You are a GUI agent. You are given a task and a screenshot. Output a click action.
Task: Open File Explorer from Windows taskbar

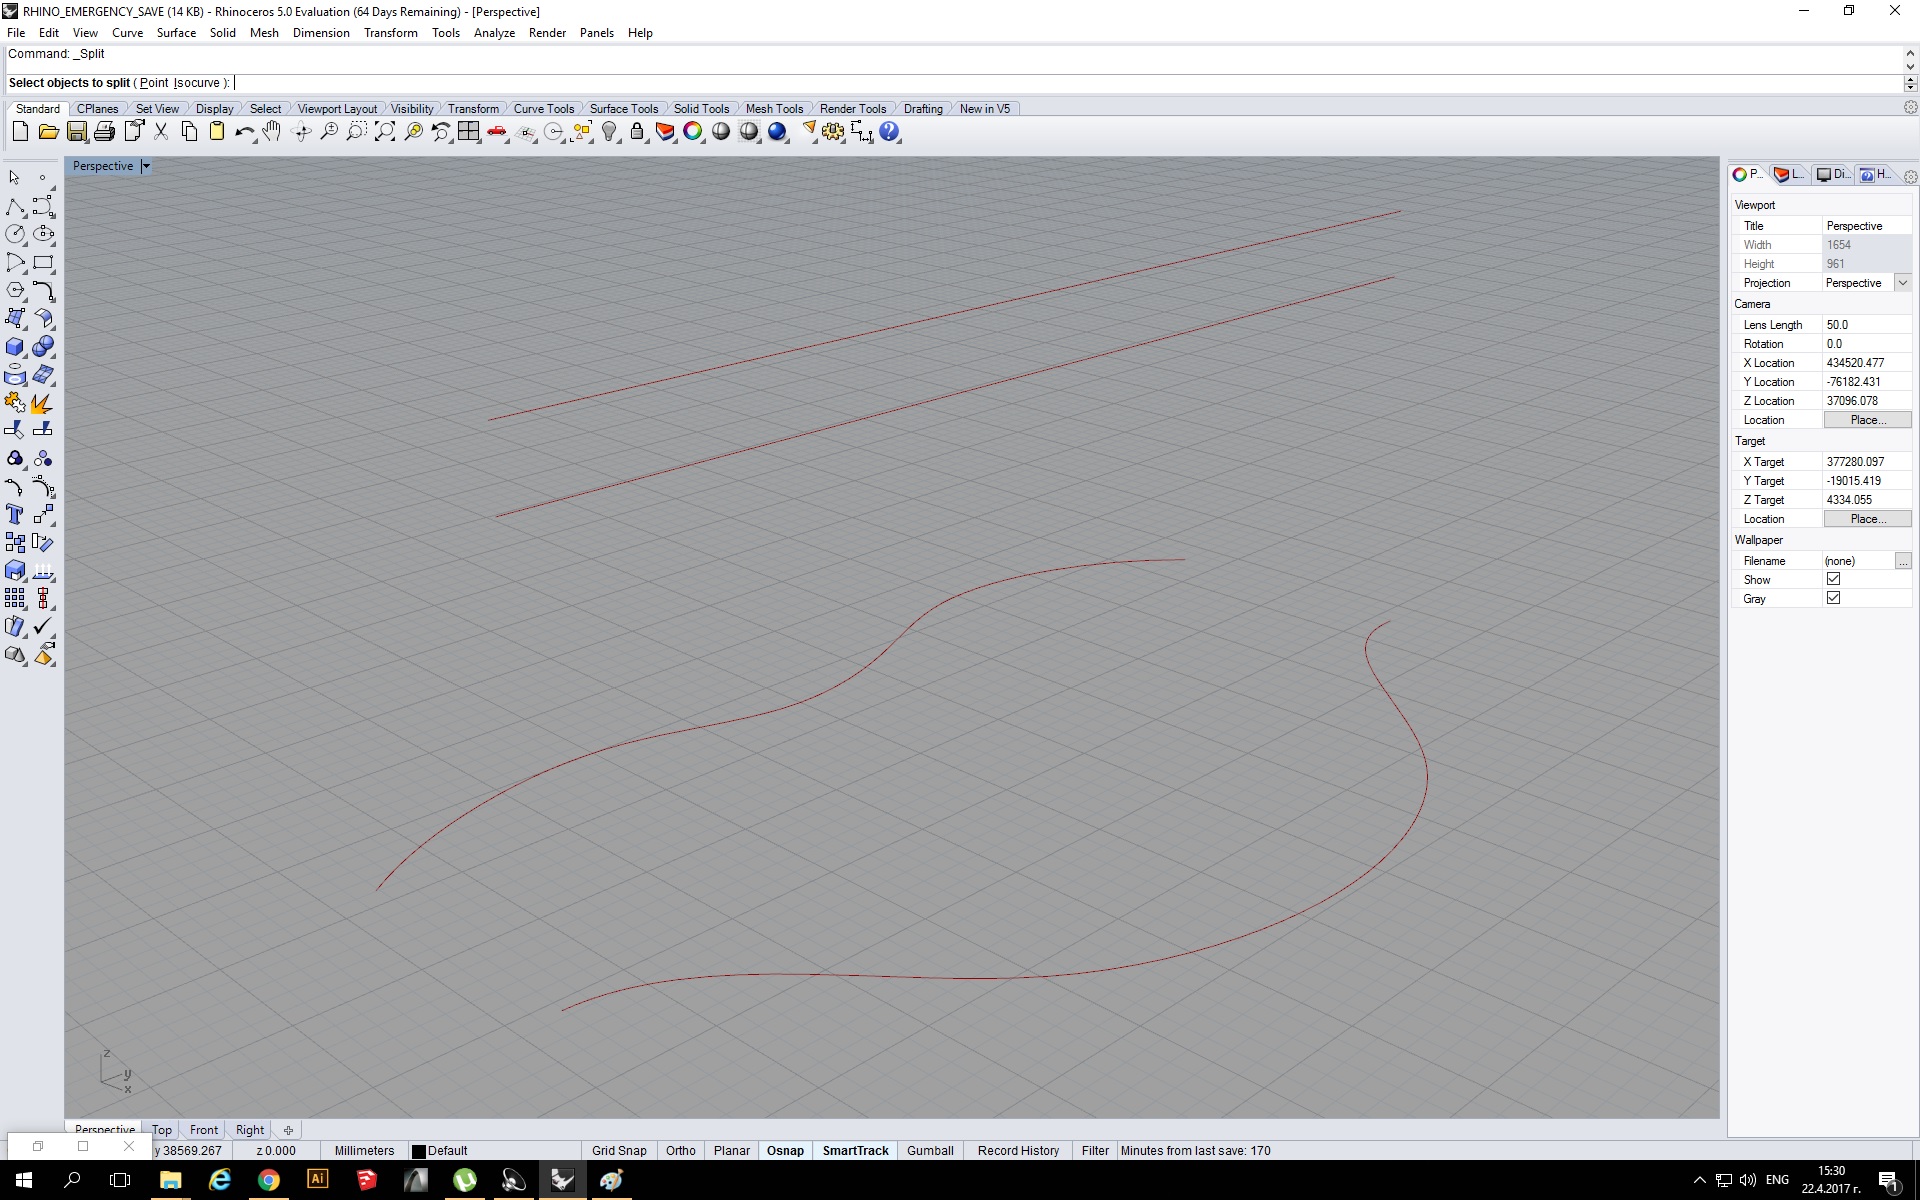coord(170,1180)
